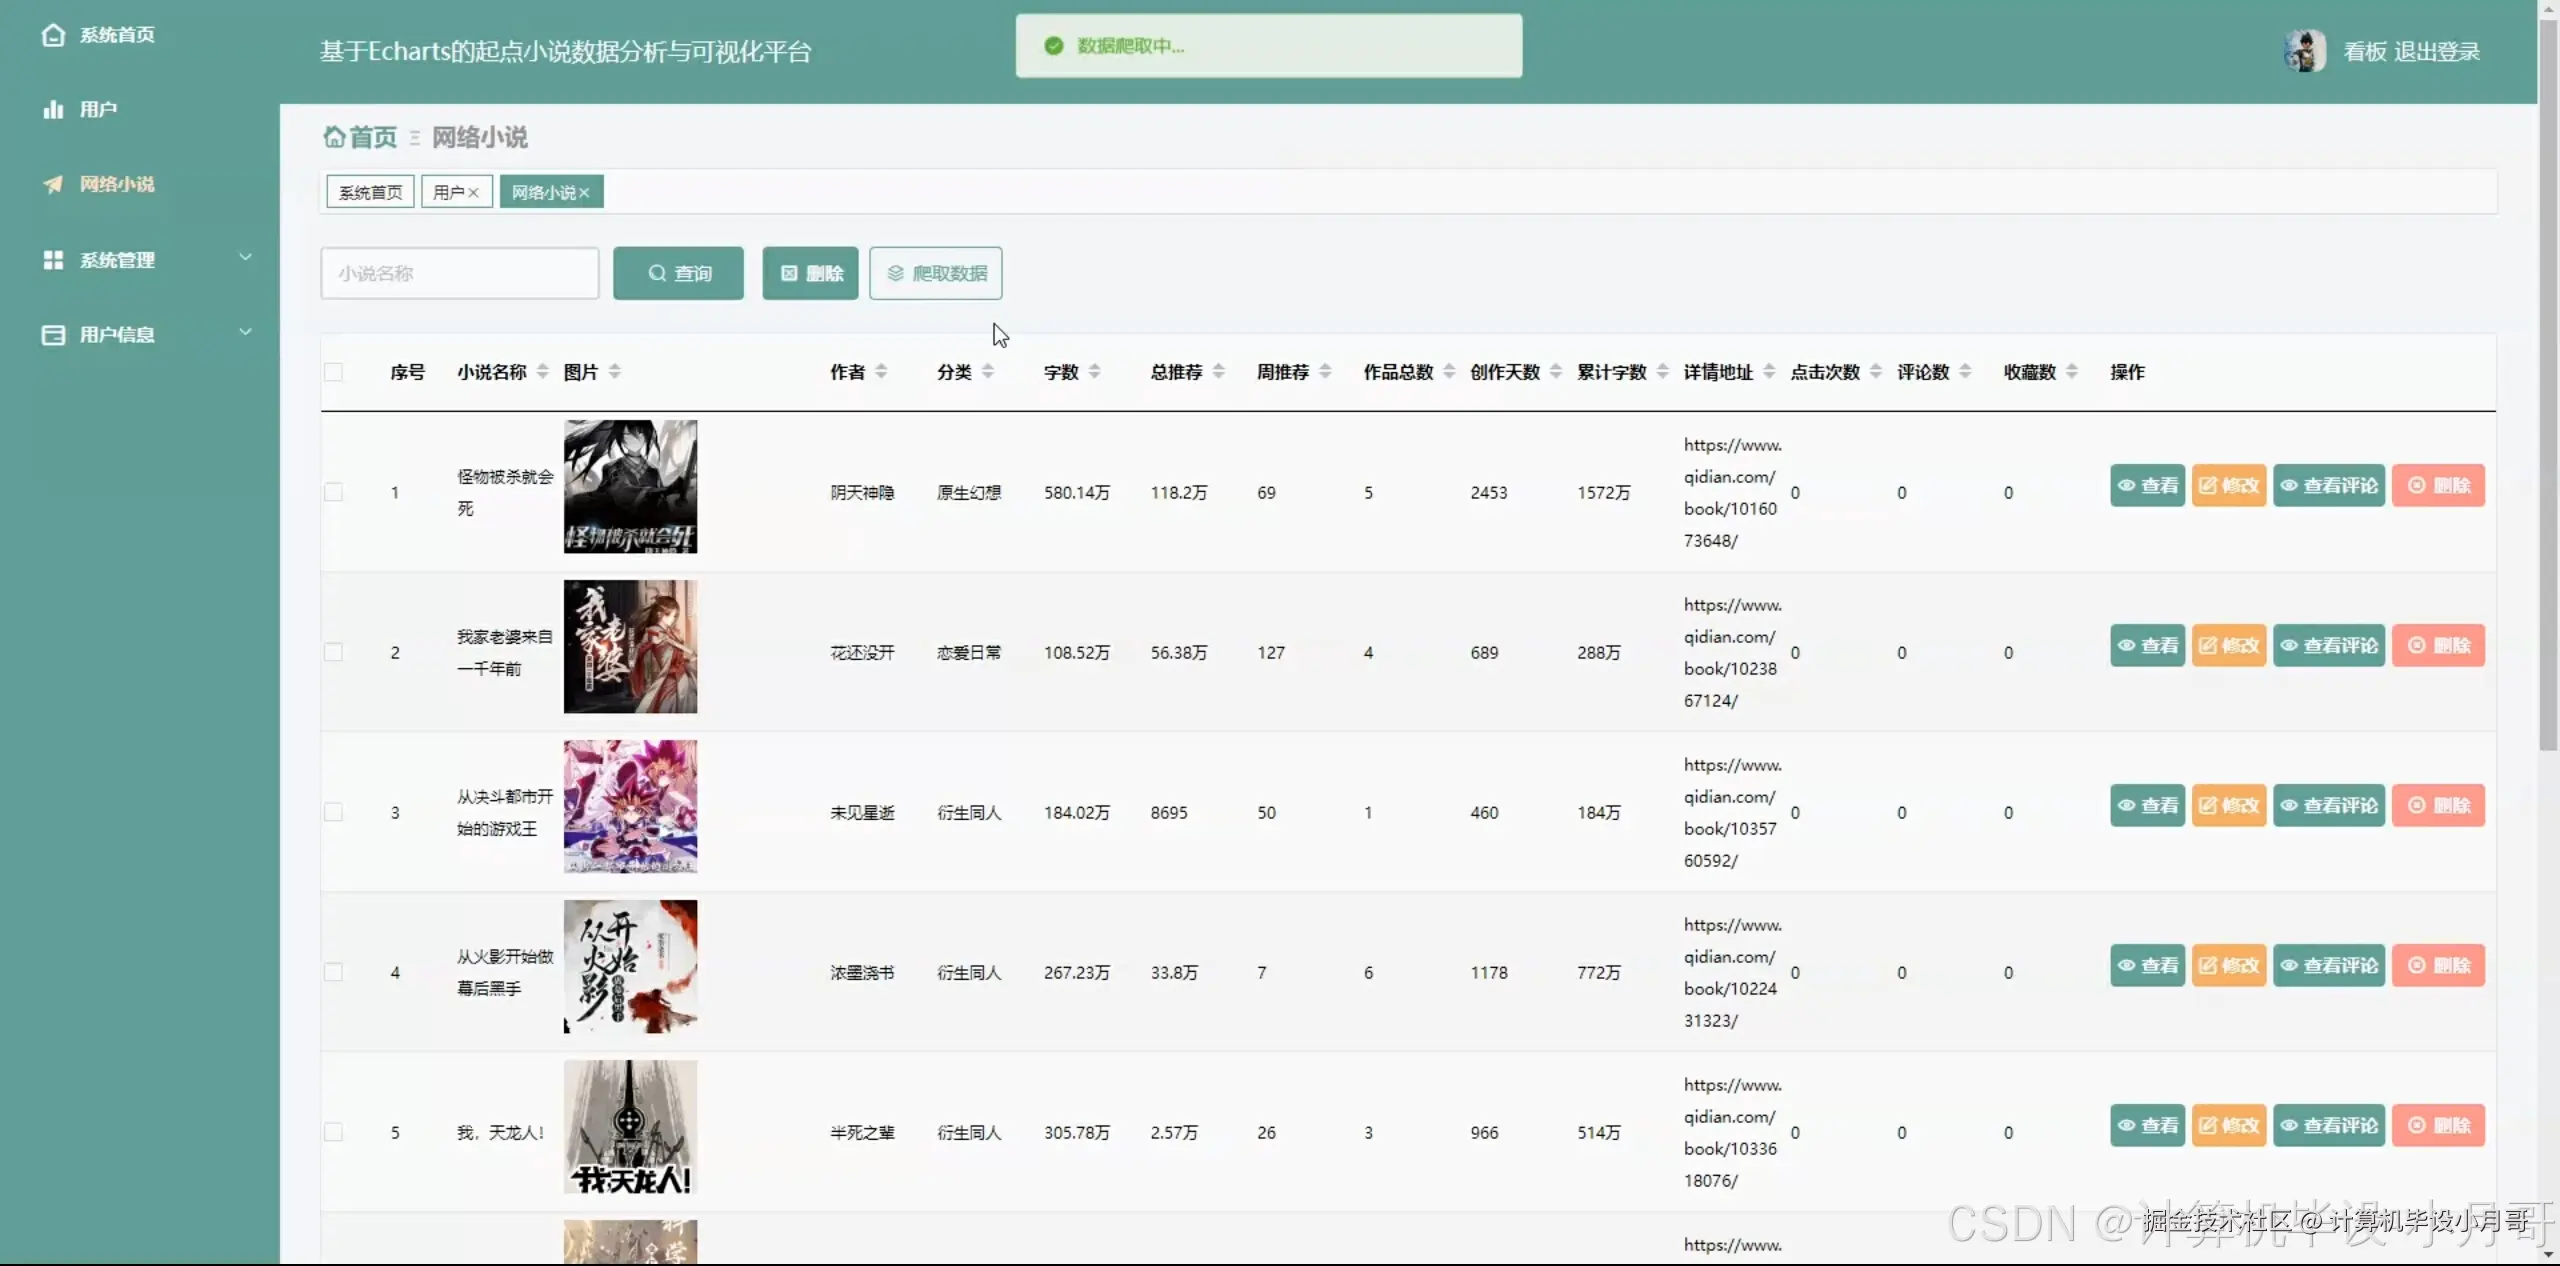The width and height of the screenshot is (2560, 1266).
Task: Sort table by 作者 column arrows
Action: point(881,372)
